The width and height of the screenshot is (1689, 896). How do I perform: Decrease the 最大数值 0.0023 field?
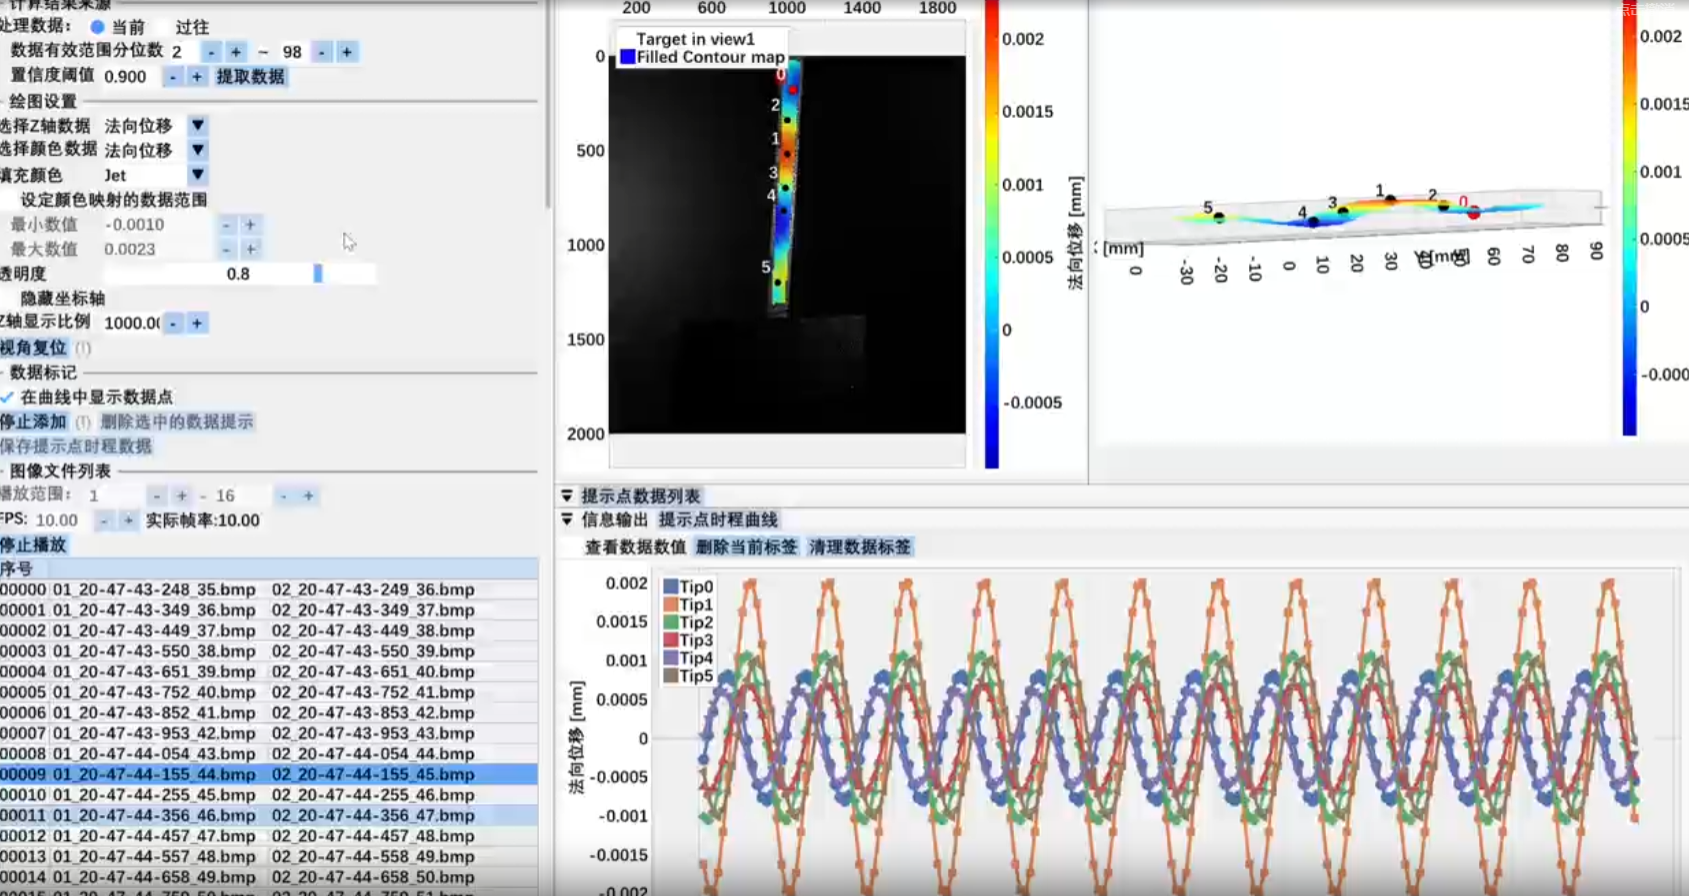pos(227,249)
